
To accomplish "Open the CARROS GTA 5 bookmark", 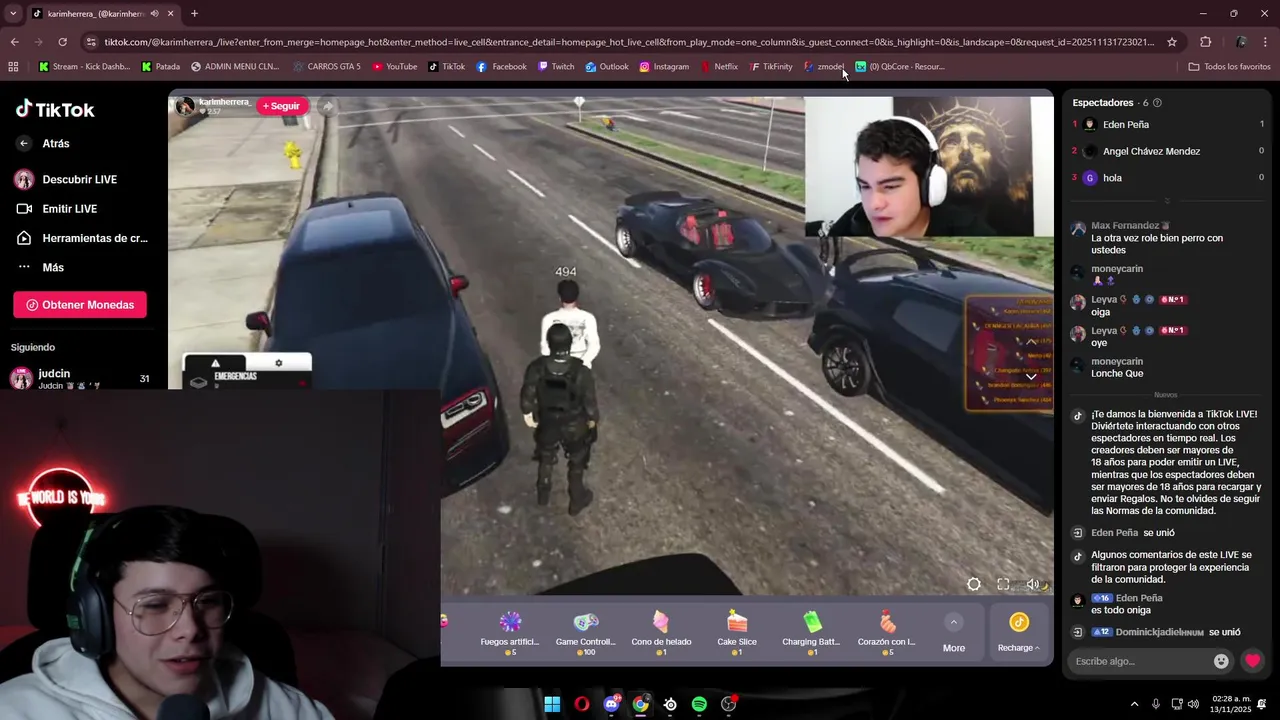I will pos(327,67).
